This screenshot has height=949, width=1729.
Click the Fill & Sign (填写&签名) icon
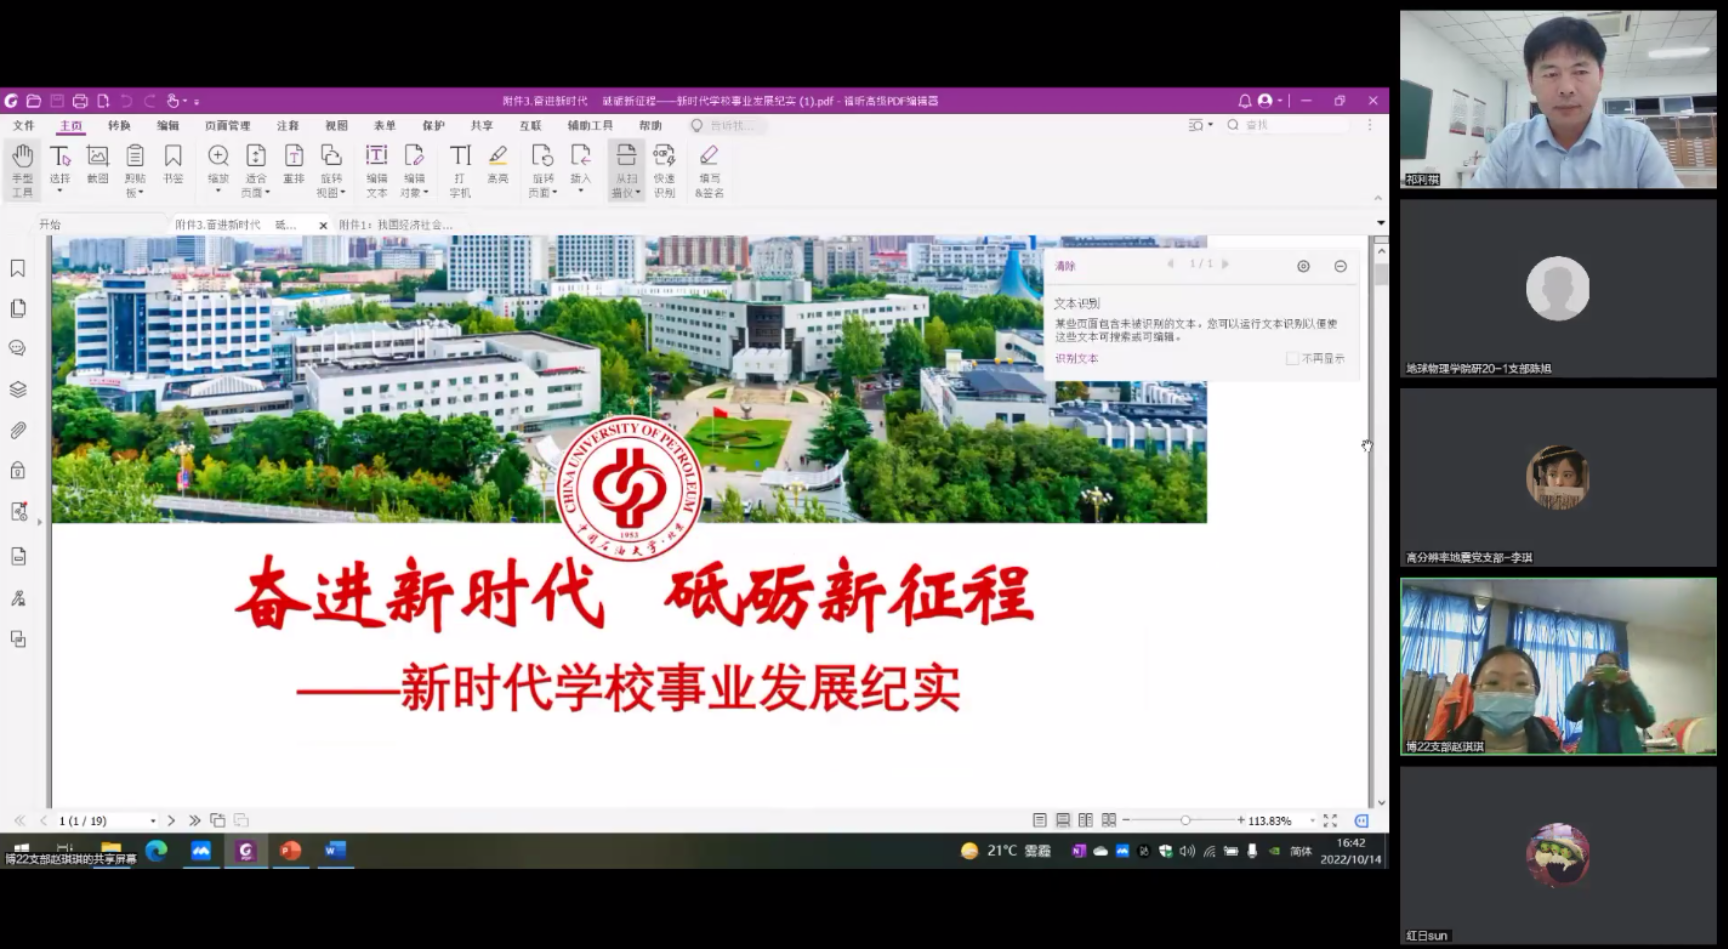[709, 168]
